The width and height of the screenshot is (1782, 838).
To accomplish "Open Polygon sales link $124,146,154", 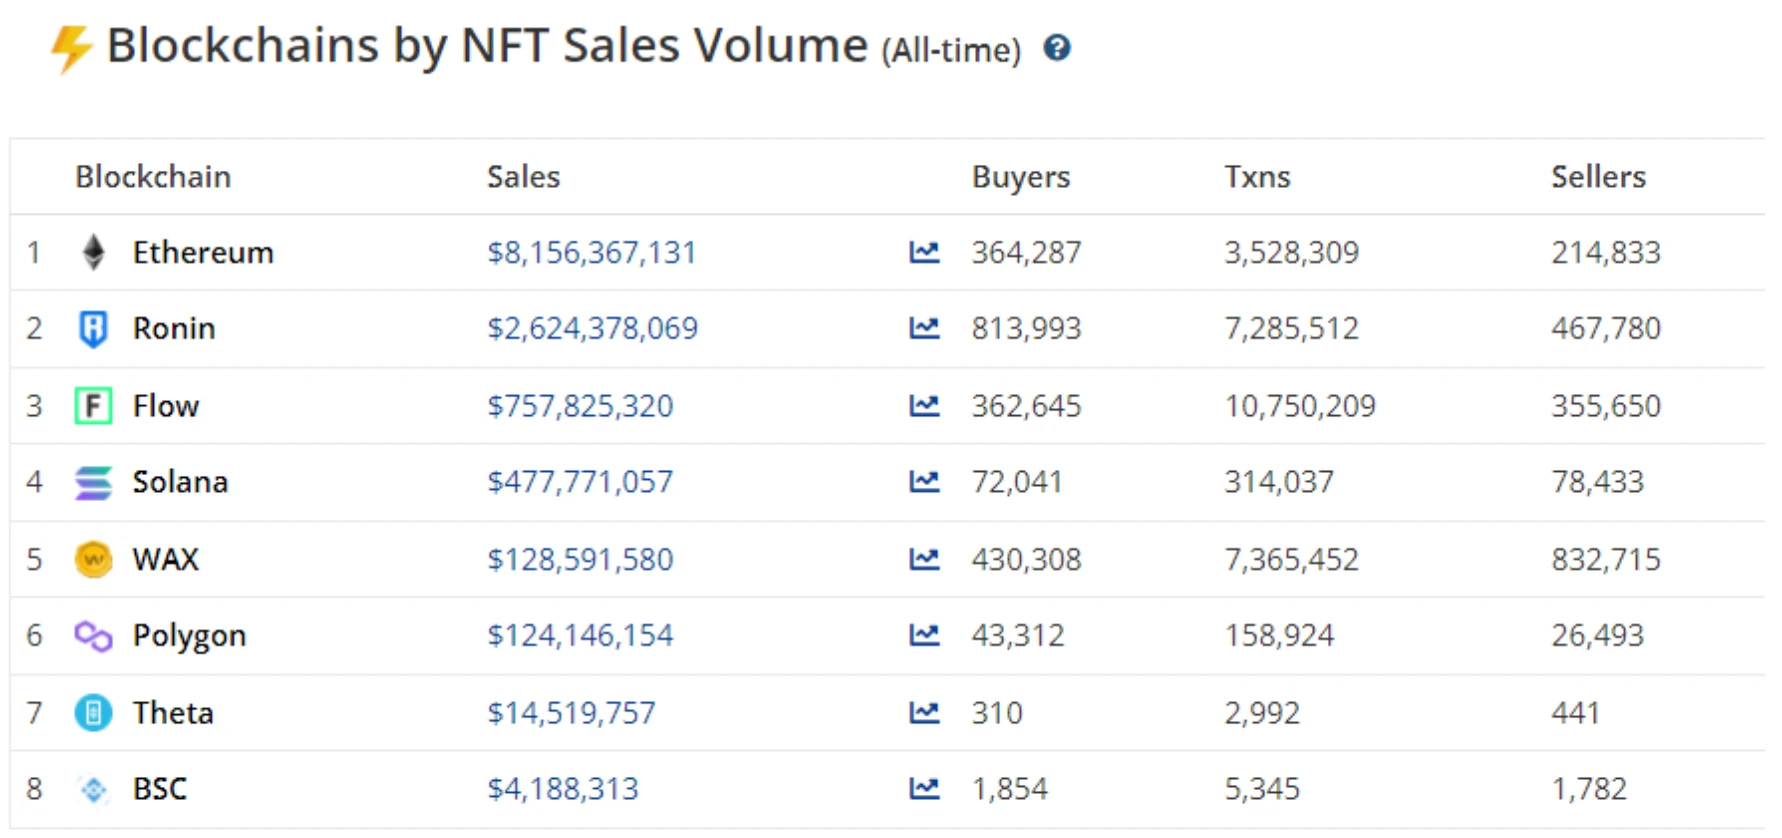I will [580, 635].
